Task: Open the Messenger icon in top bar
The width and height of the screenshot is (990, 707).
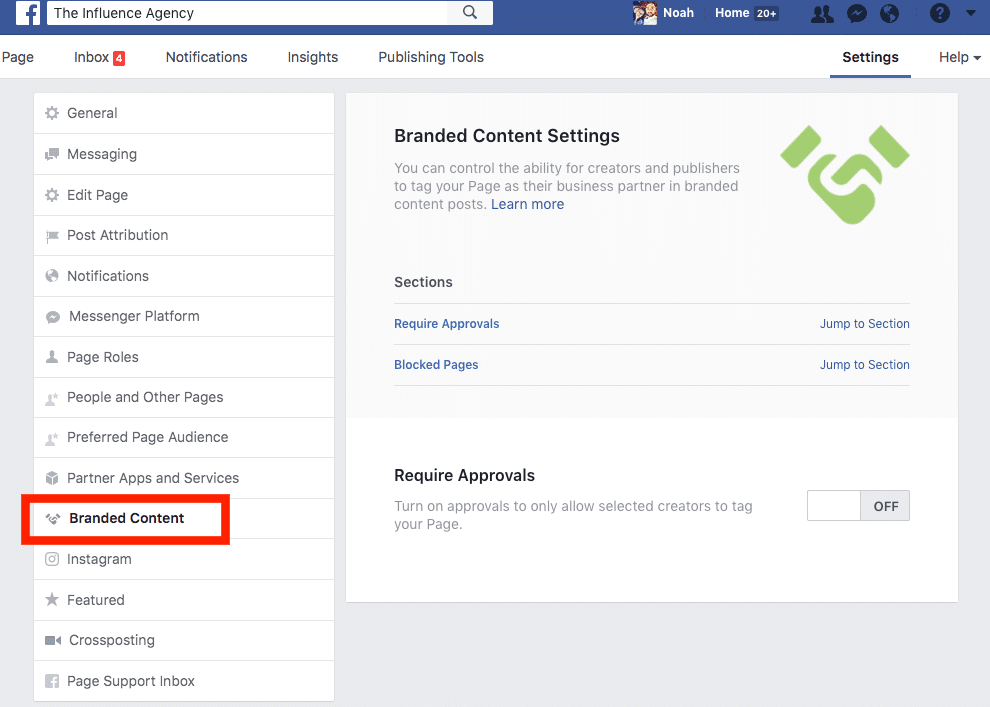Action: (x=857, y=13)
